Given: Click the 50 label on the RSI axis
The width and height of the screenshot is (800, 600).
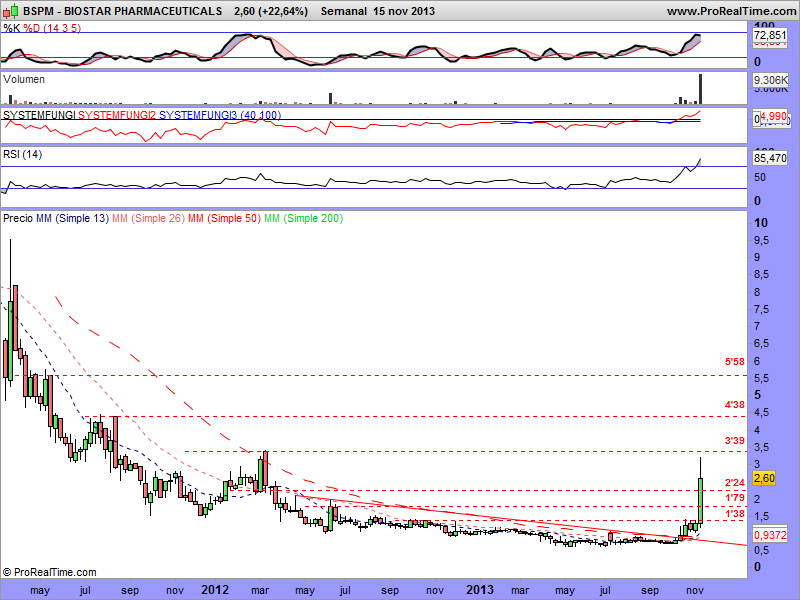Looking at the screenshot, I should (x=760, y=177).
